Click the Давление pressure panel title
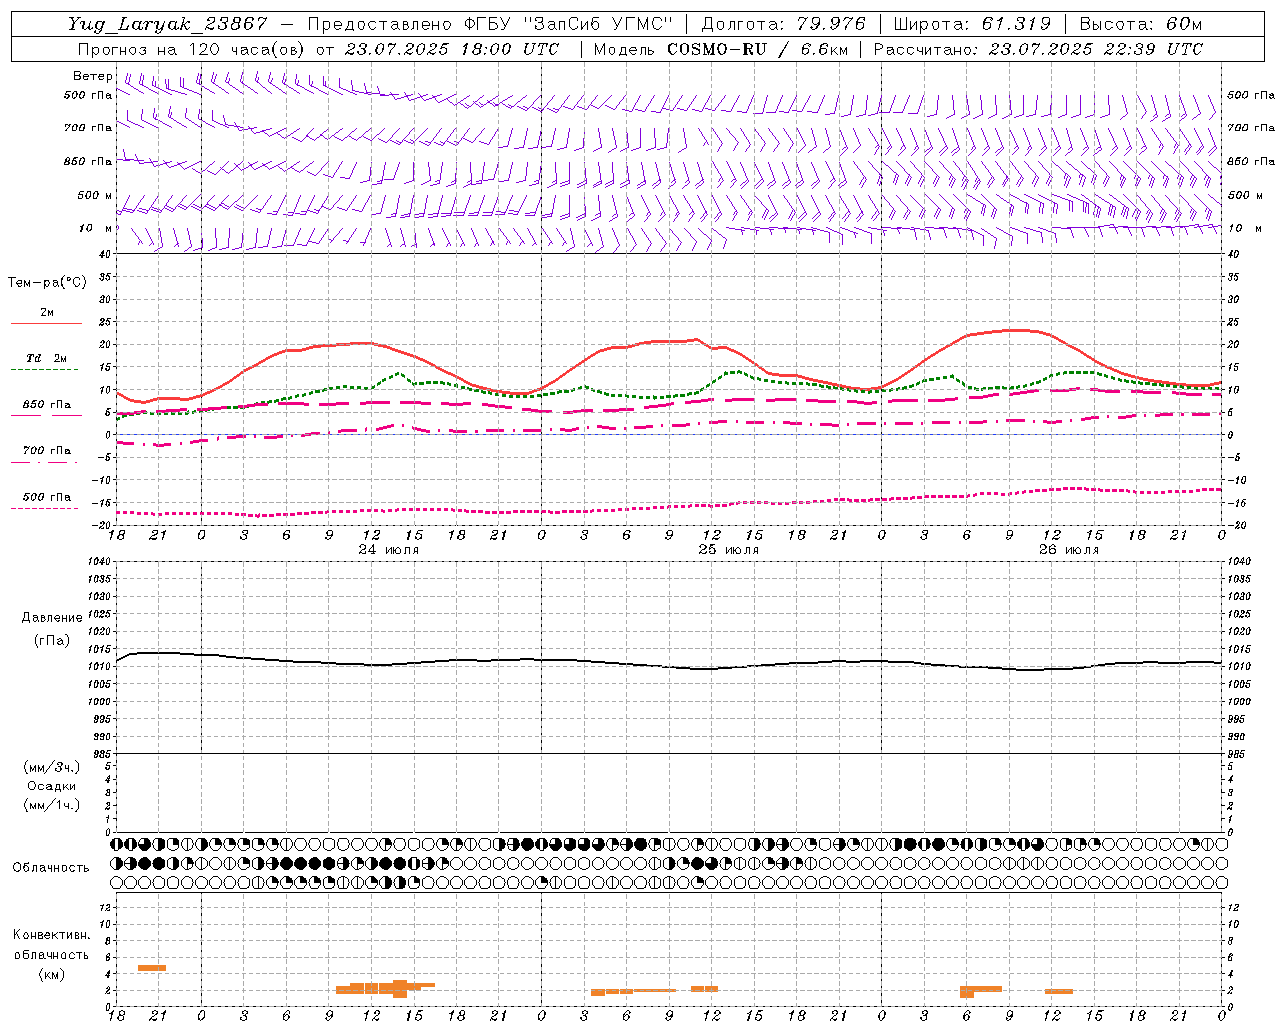This screenshot has width=1280, height=1024. pos(52,618)
